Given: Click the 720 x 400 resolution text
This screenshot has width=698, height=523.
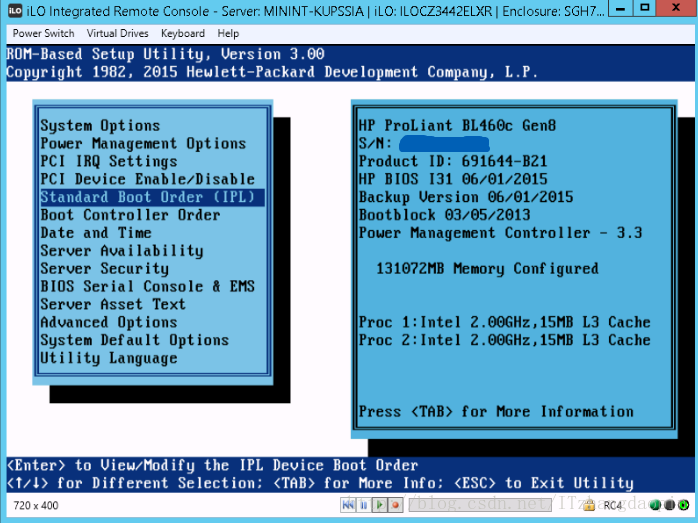Looking at the screenshot, I should [36, 505].
